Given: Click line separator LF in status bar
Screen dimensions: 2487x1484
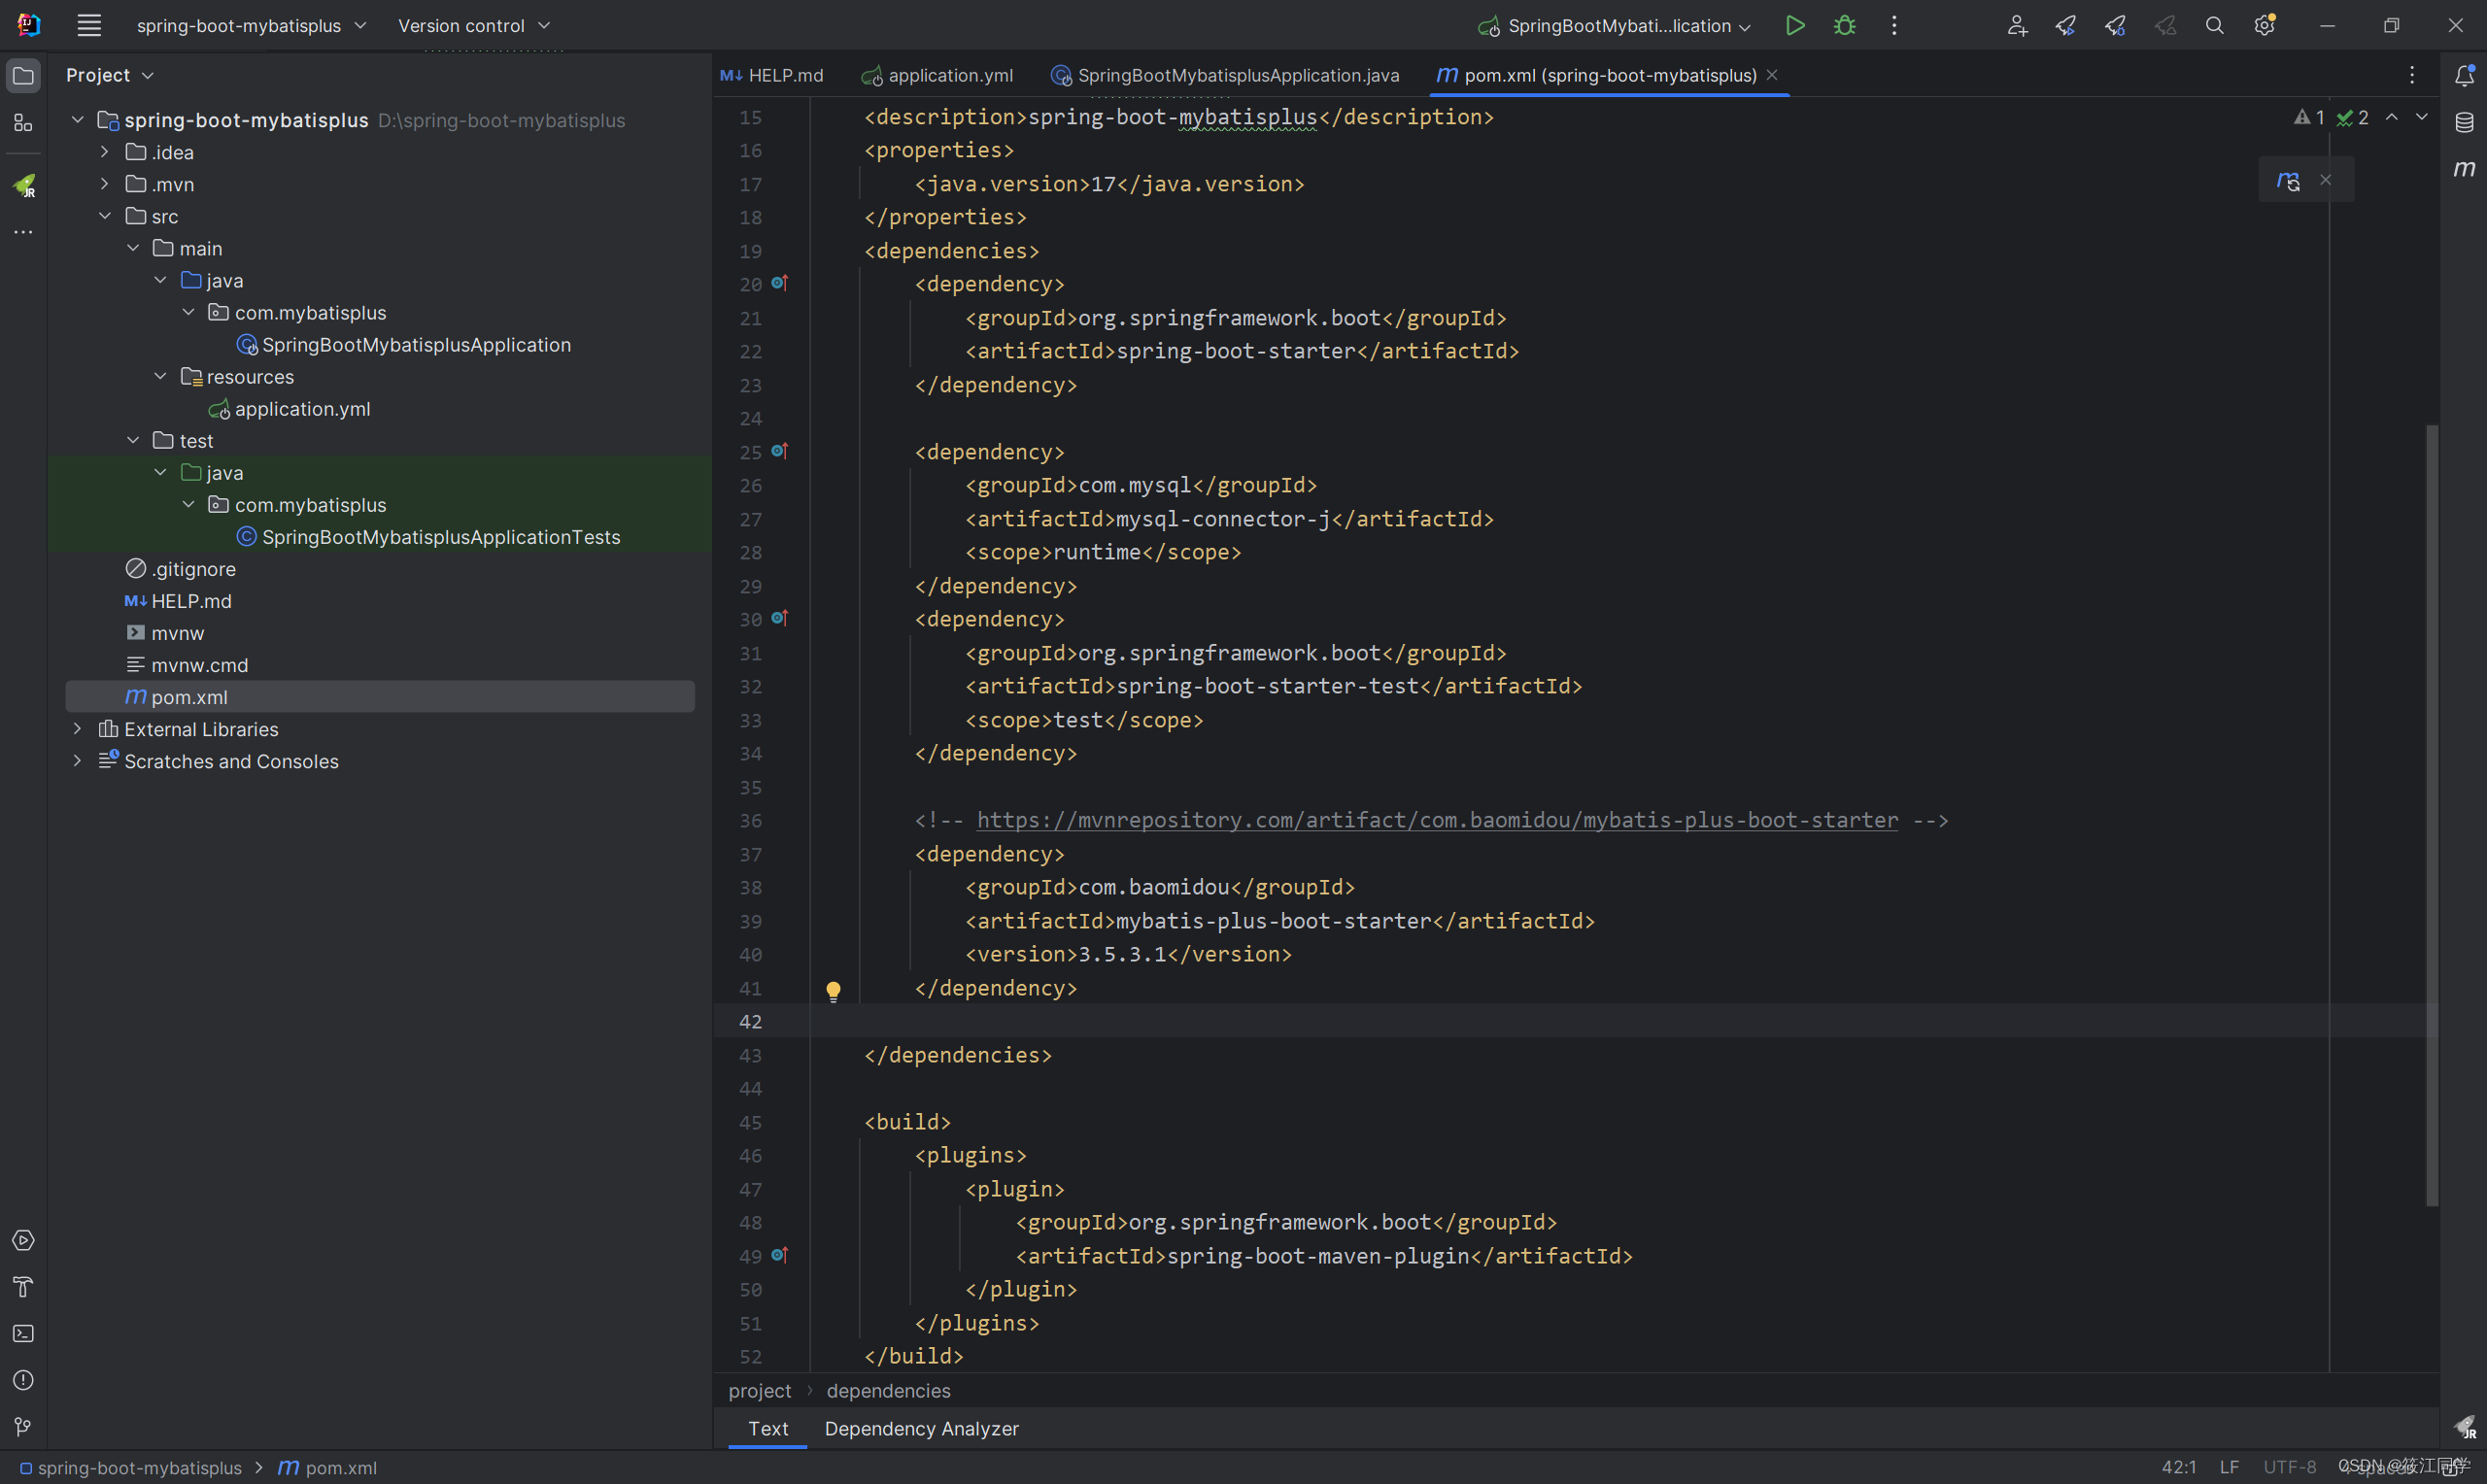Looking at the screenshot, I should point(2229,1467).
